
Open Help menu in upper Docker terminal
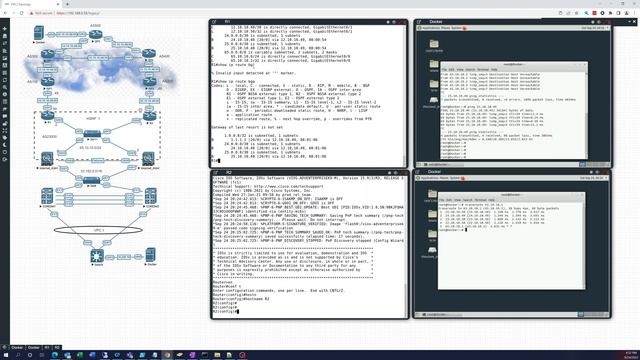494,70
